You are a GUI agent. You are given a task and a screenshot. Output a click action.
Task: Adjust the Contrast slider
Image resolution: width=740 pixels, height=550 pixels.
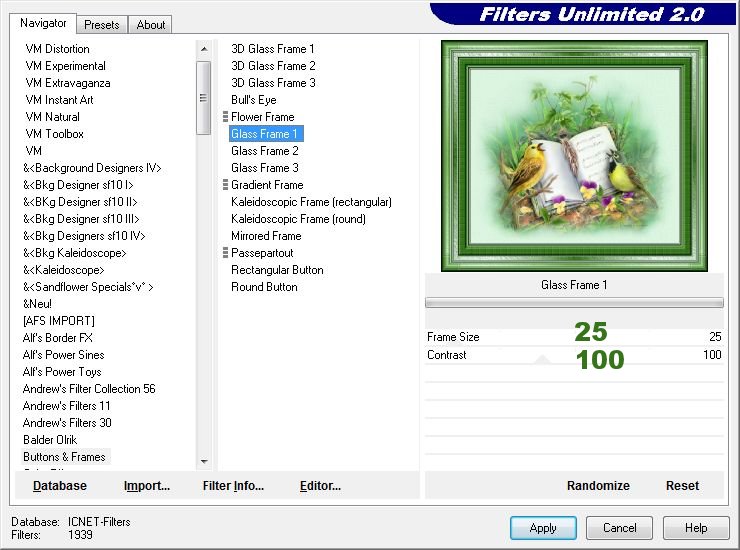click(574, 355)
